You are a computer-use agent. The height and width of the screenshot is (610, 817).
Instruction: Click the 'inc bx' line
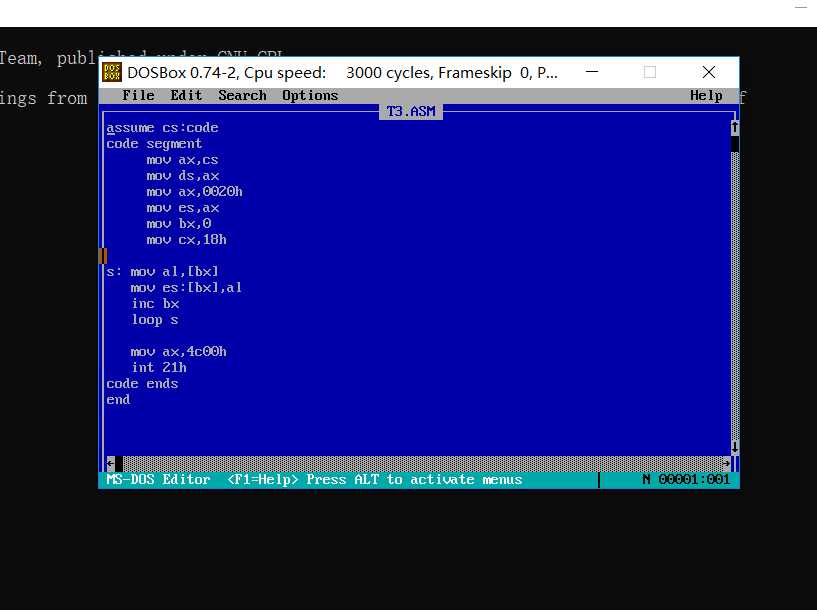155,304
